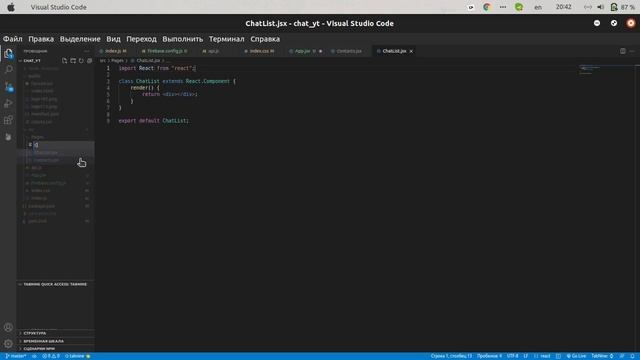Image resolution: width=640 pixels, height=360 pixels.
Task: Start Go Live server from the status bar
Action: pyautogui.click(x=576, y=356)
